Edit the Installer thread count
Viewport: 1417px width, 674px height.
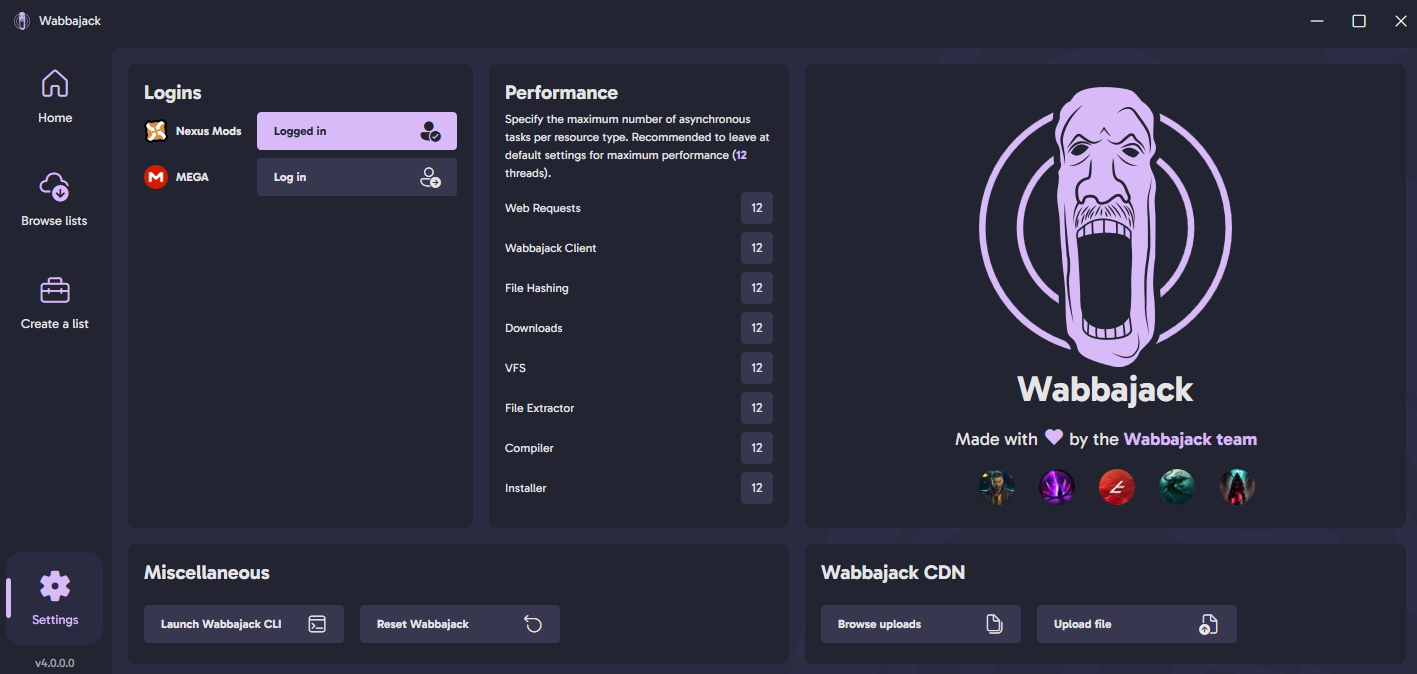click(757, 488)
